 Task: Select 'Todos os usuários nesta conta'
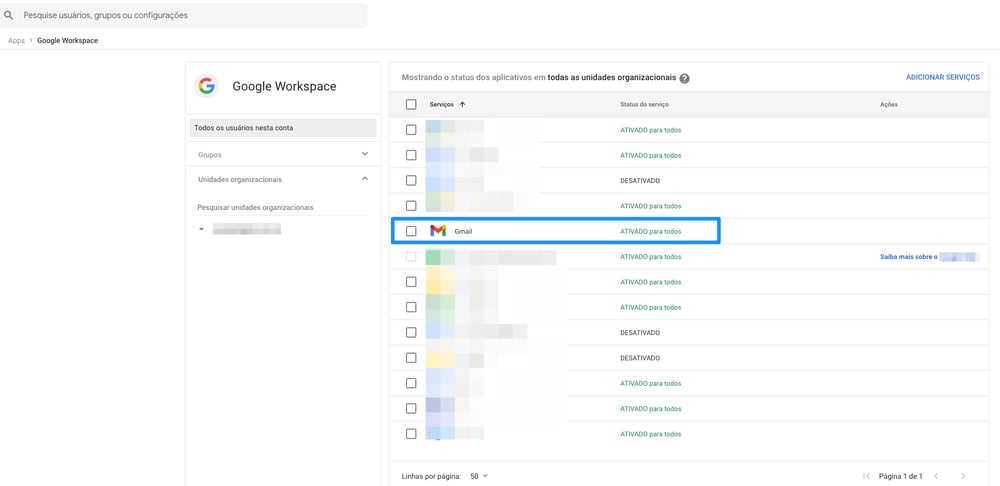tap(283, 128)
